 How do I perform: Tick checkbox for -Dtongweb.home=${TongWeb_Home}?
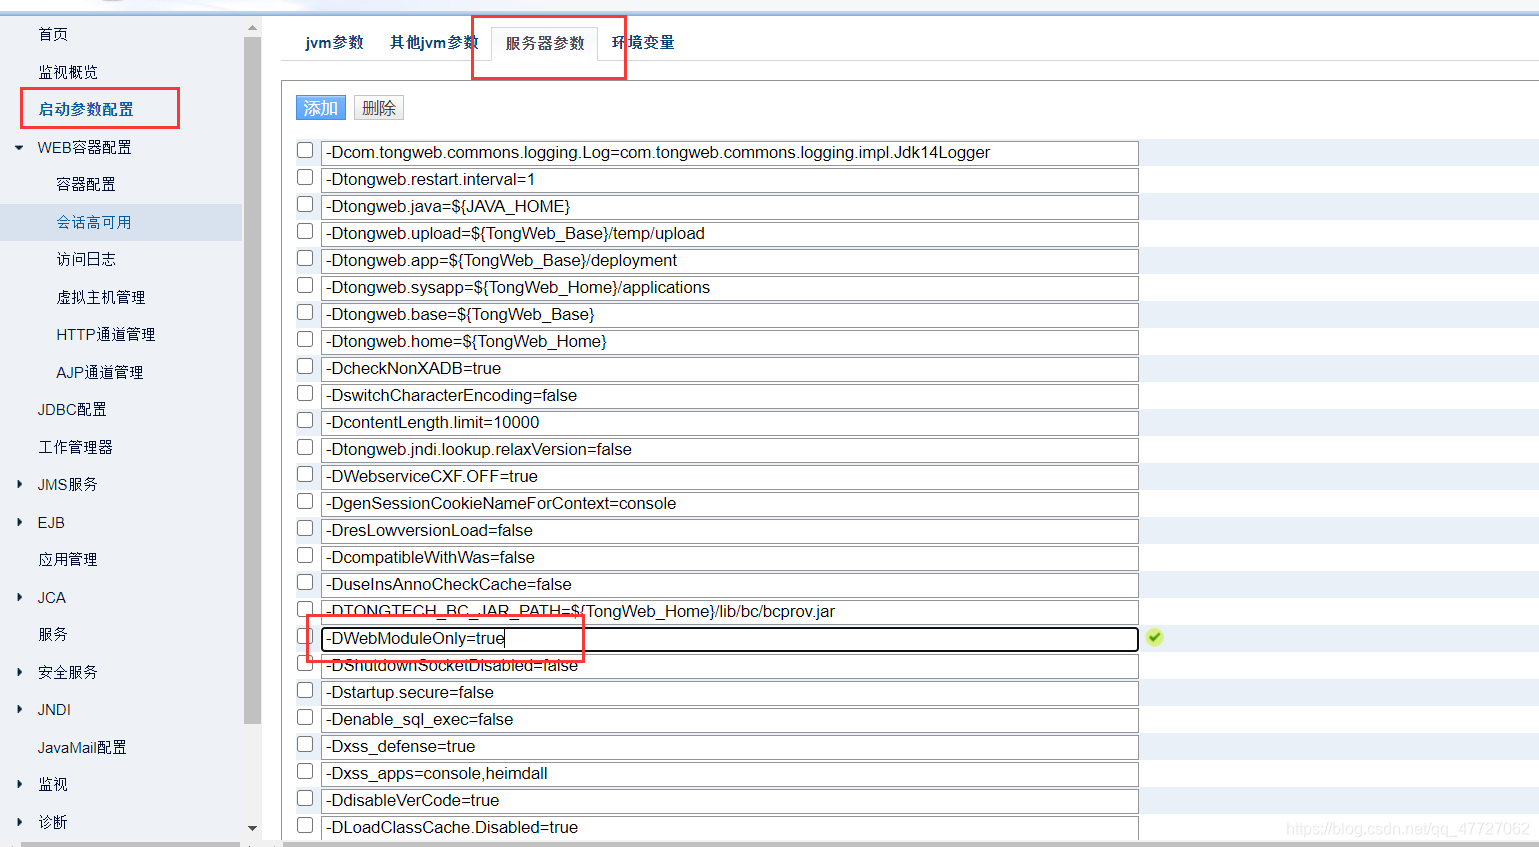305,339
